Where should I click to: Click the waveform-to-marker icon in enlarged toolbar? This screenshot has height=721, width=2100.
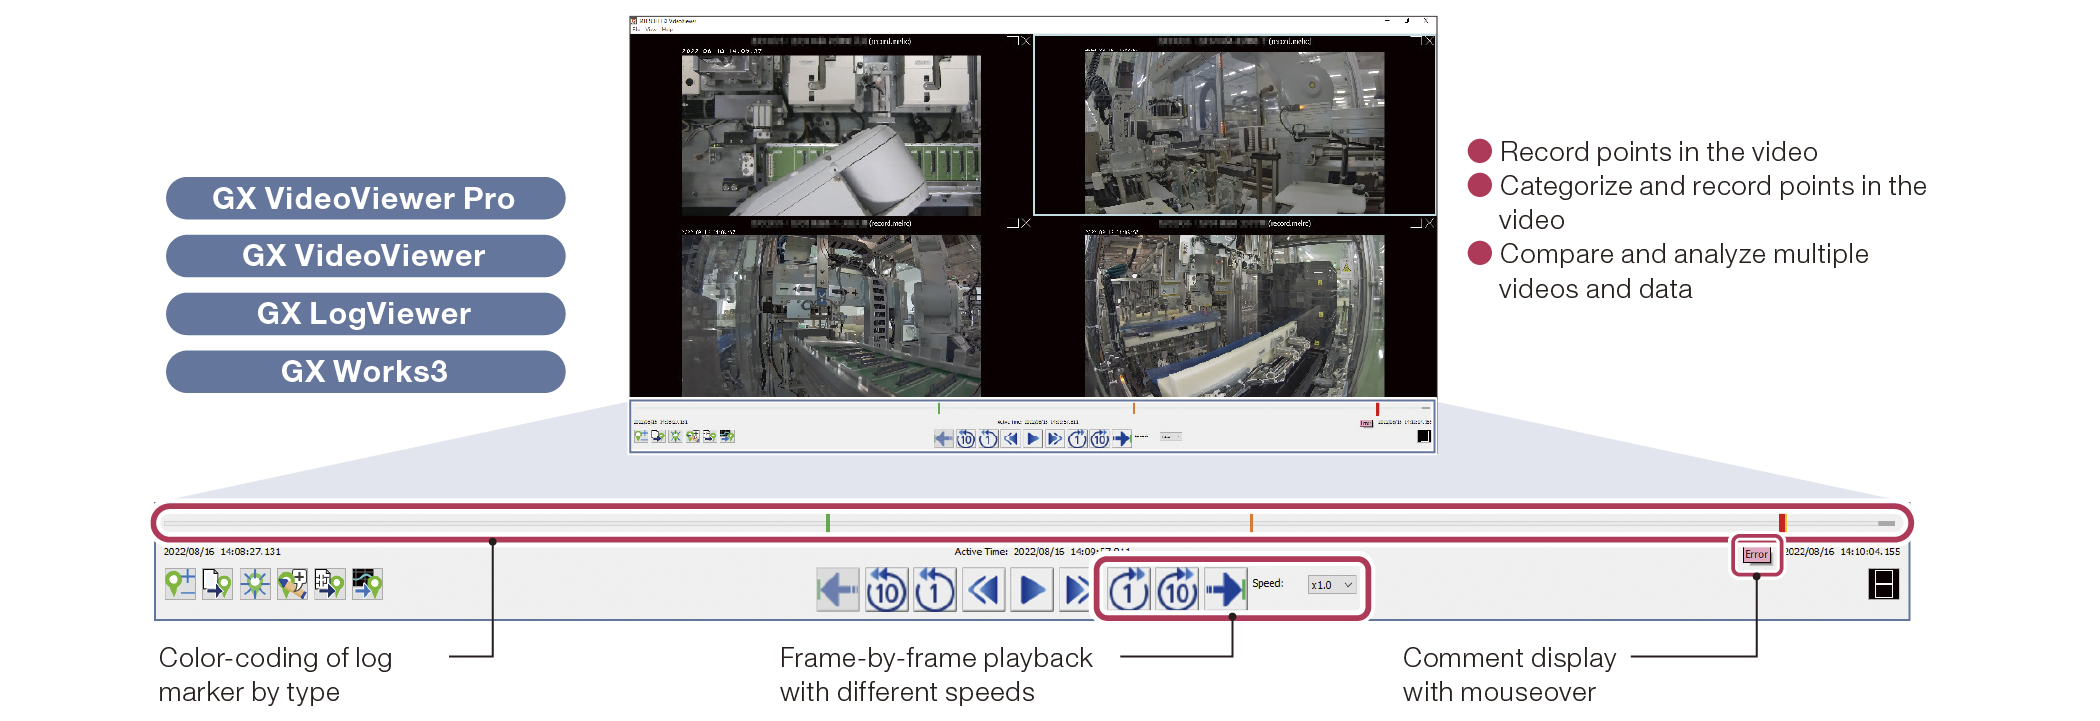pyautogui.click(x=367, y=584)
